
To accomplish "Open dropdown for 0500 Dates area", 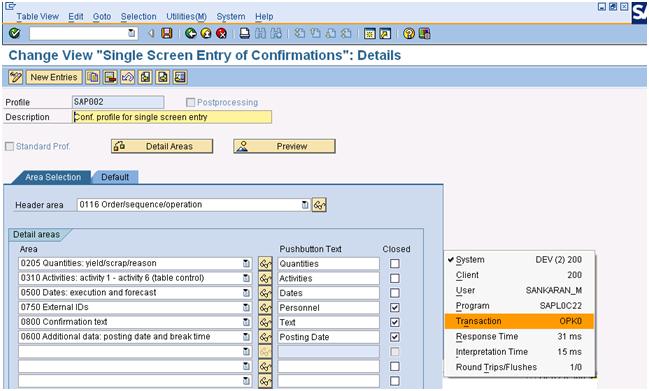I will tap(246, 293).
